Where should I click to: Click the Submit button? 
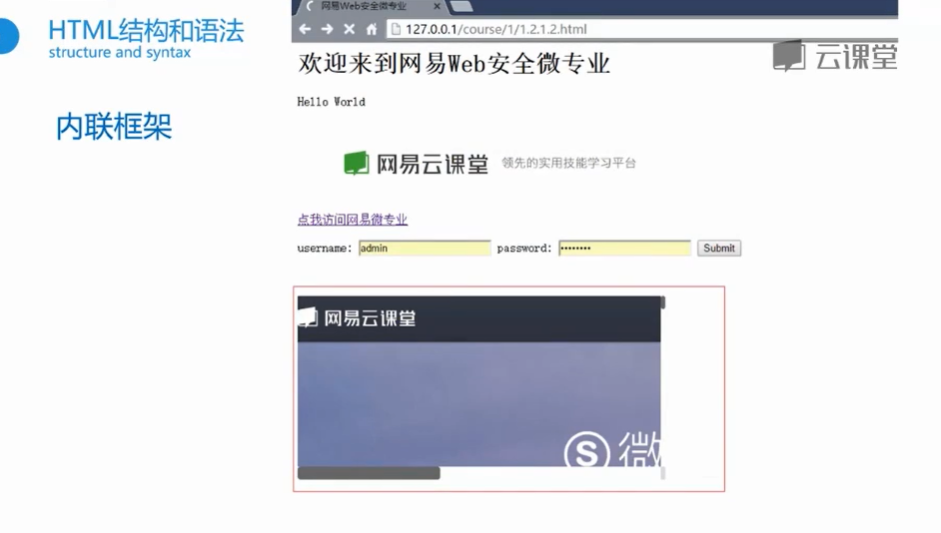(x=719, y=248)
